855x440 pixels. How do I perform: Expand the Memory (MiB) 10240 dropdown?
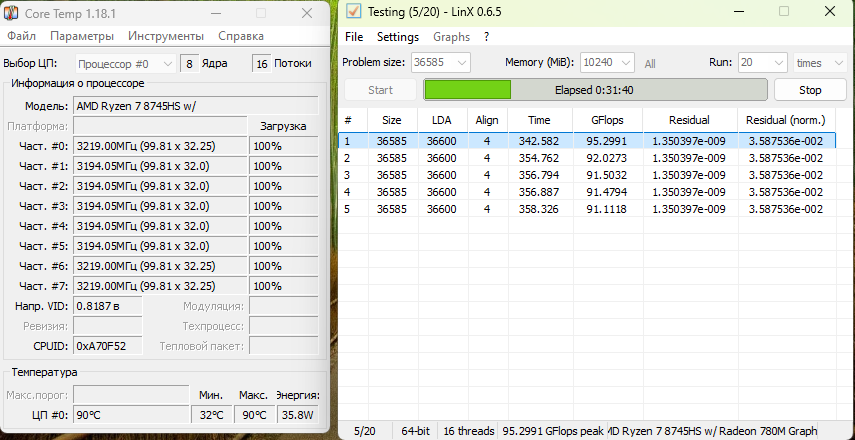point(607,63)
